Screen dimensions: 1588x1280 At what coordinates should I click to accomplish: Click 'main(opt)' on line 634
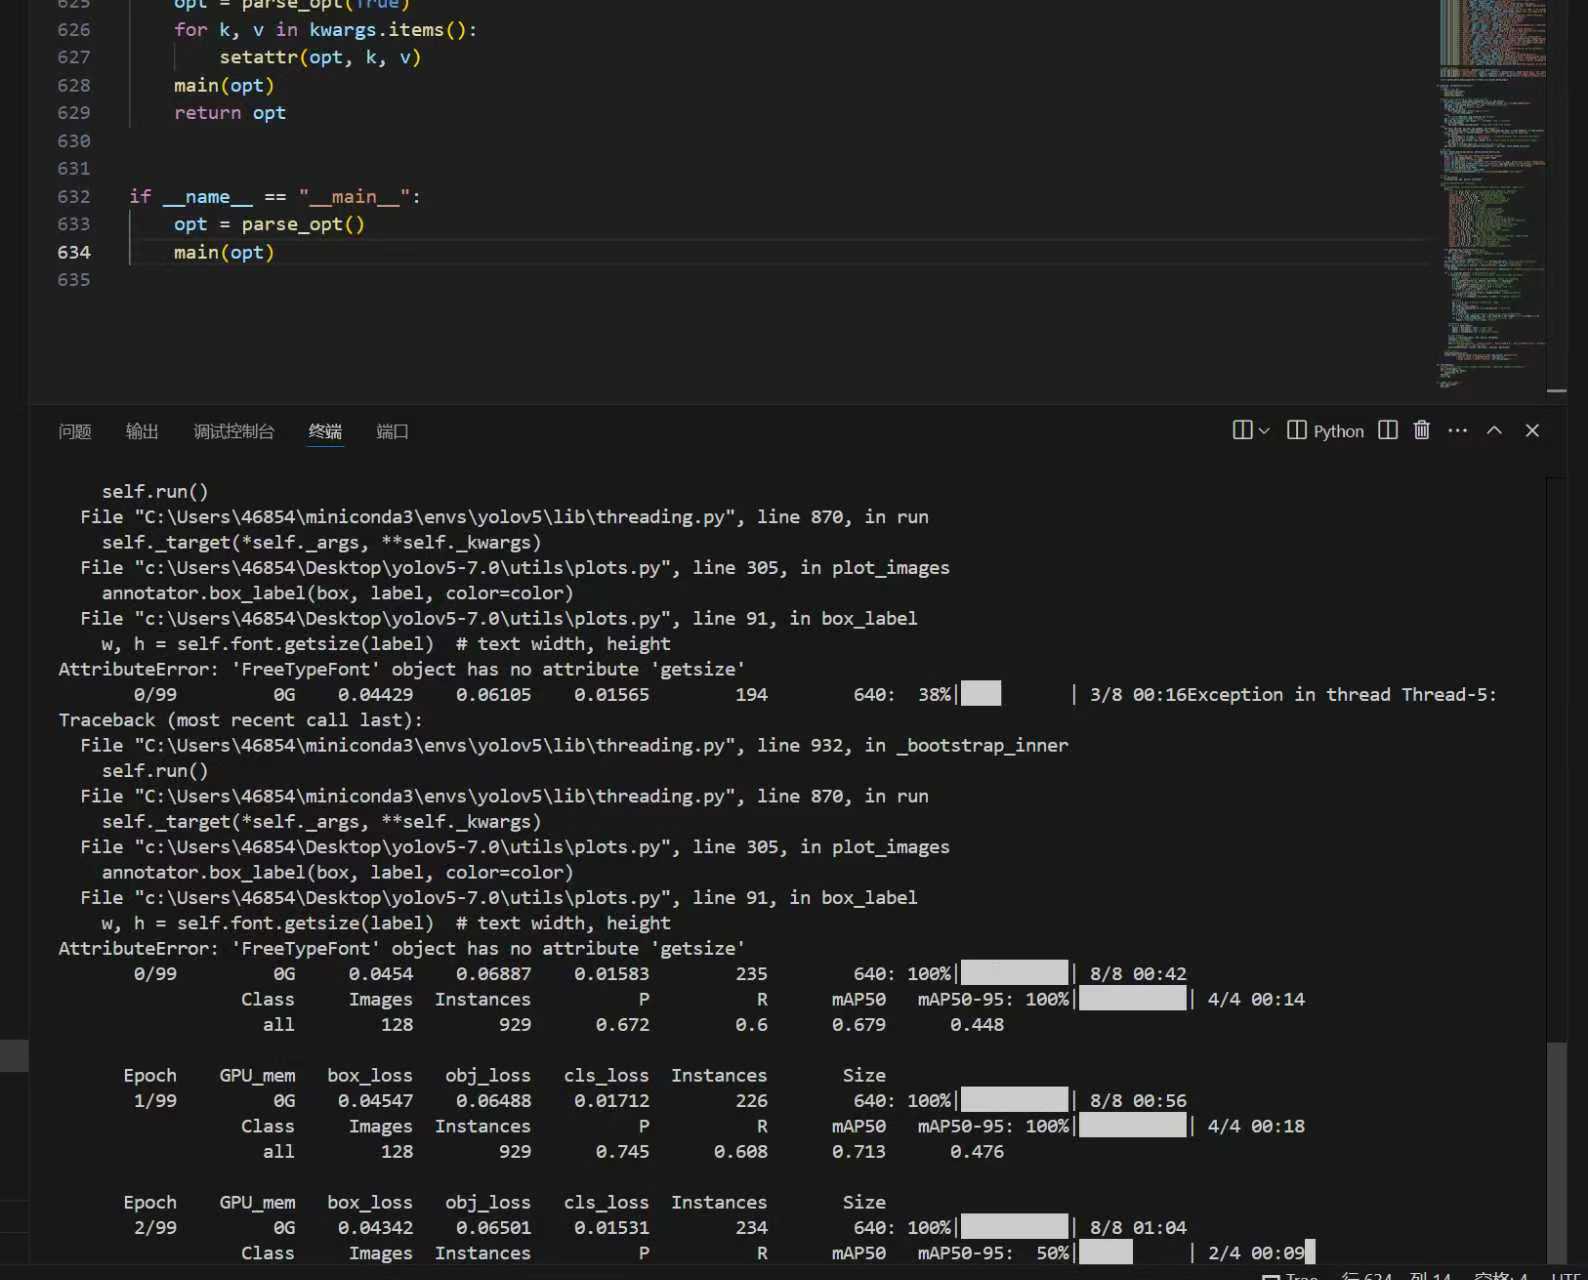[224, 252]
